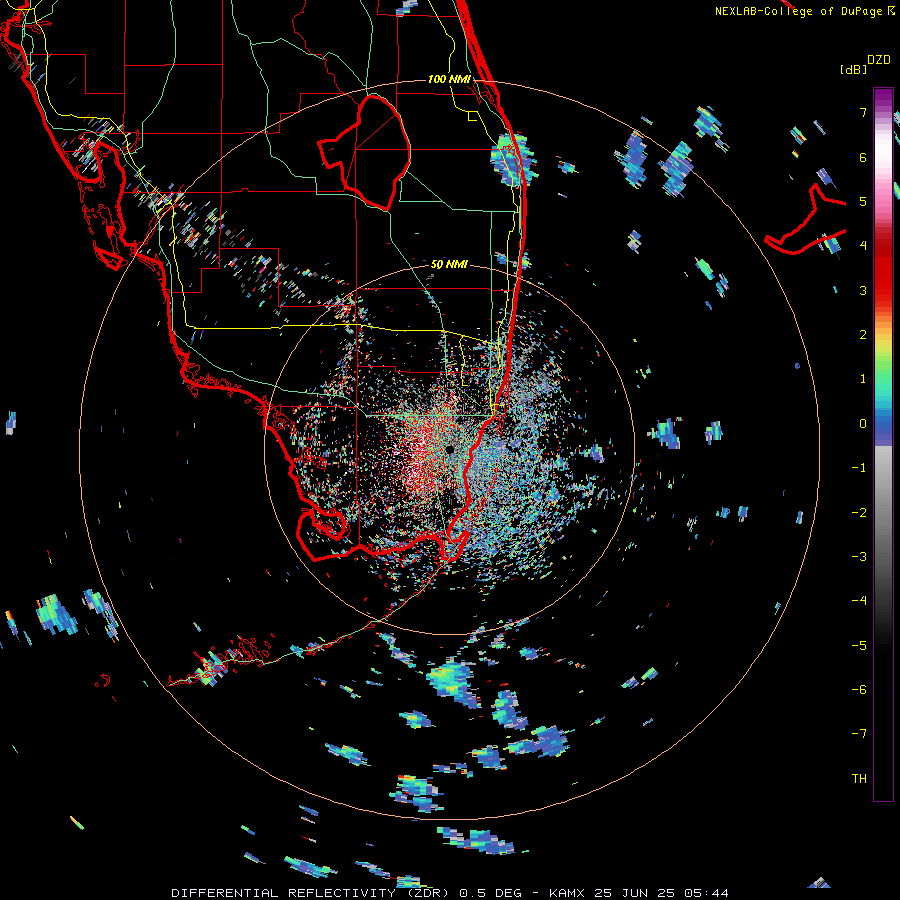Click the 'DIFFERENTIAL REFLECTIVITY (ZDR)' caption text
This screenshot has height=900, width=900.
pos(312,893)
